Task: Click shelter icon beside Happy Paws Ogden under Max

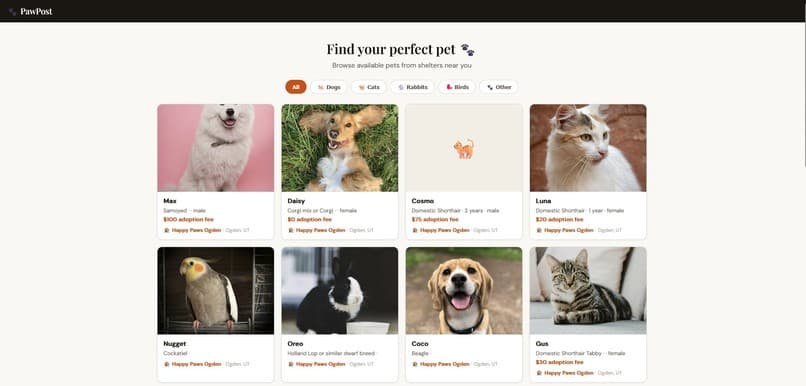Action: [x=167, y=230]
